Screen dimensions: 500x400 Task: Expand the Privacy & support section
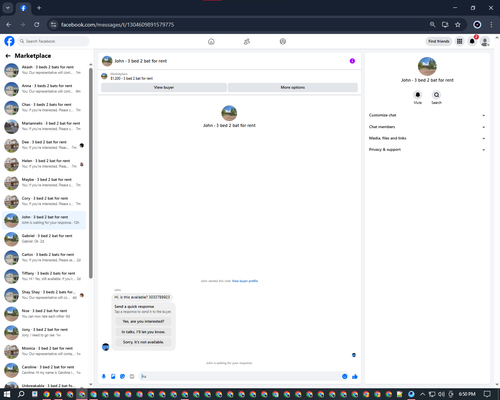coord(427,150)
